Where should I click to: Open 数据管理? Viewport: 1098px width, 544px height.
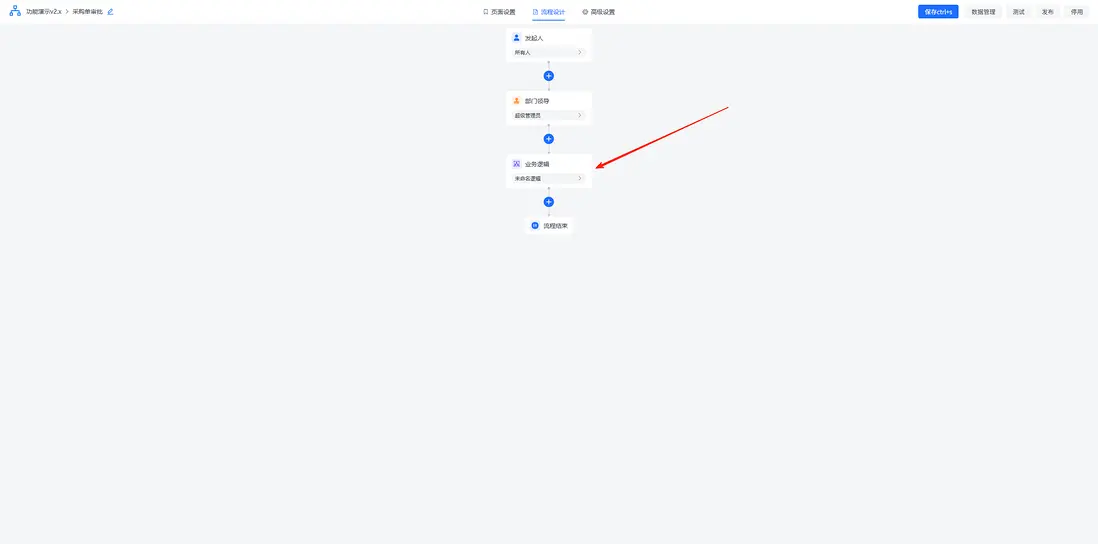tap(983, 12)
